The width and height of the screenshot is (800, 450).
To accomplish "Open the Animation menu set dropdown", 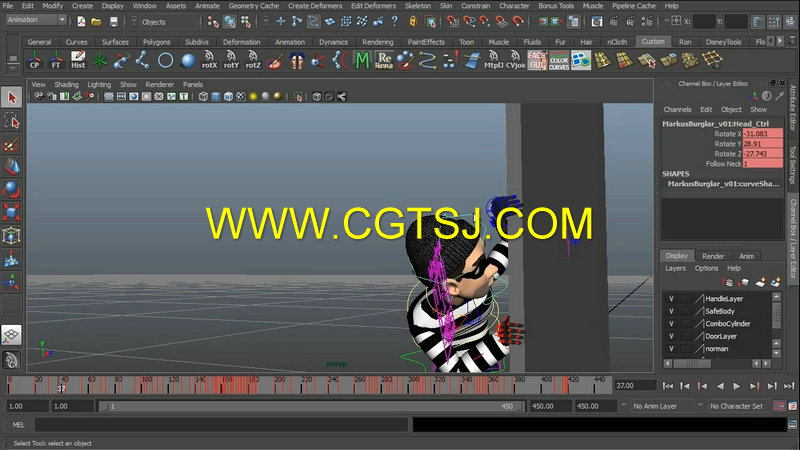I will tap(36, 20).
